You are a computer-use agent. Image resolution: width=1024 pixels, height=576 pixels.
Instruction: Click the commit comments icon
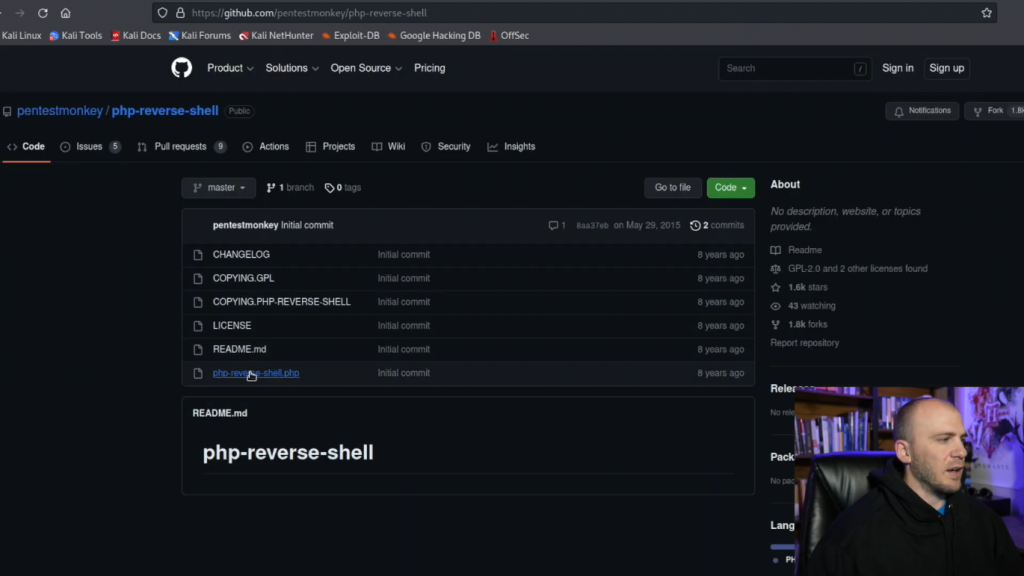click(553, 225)
